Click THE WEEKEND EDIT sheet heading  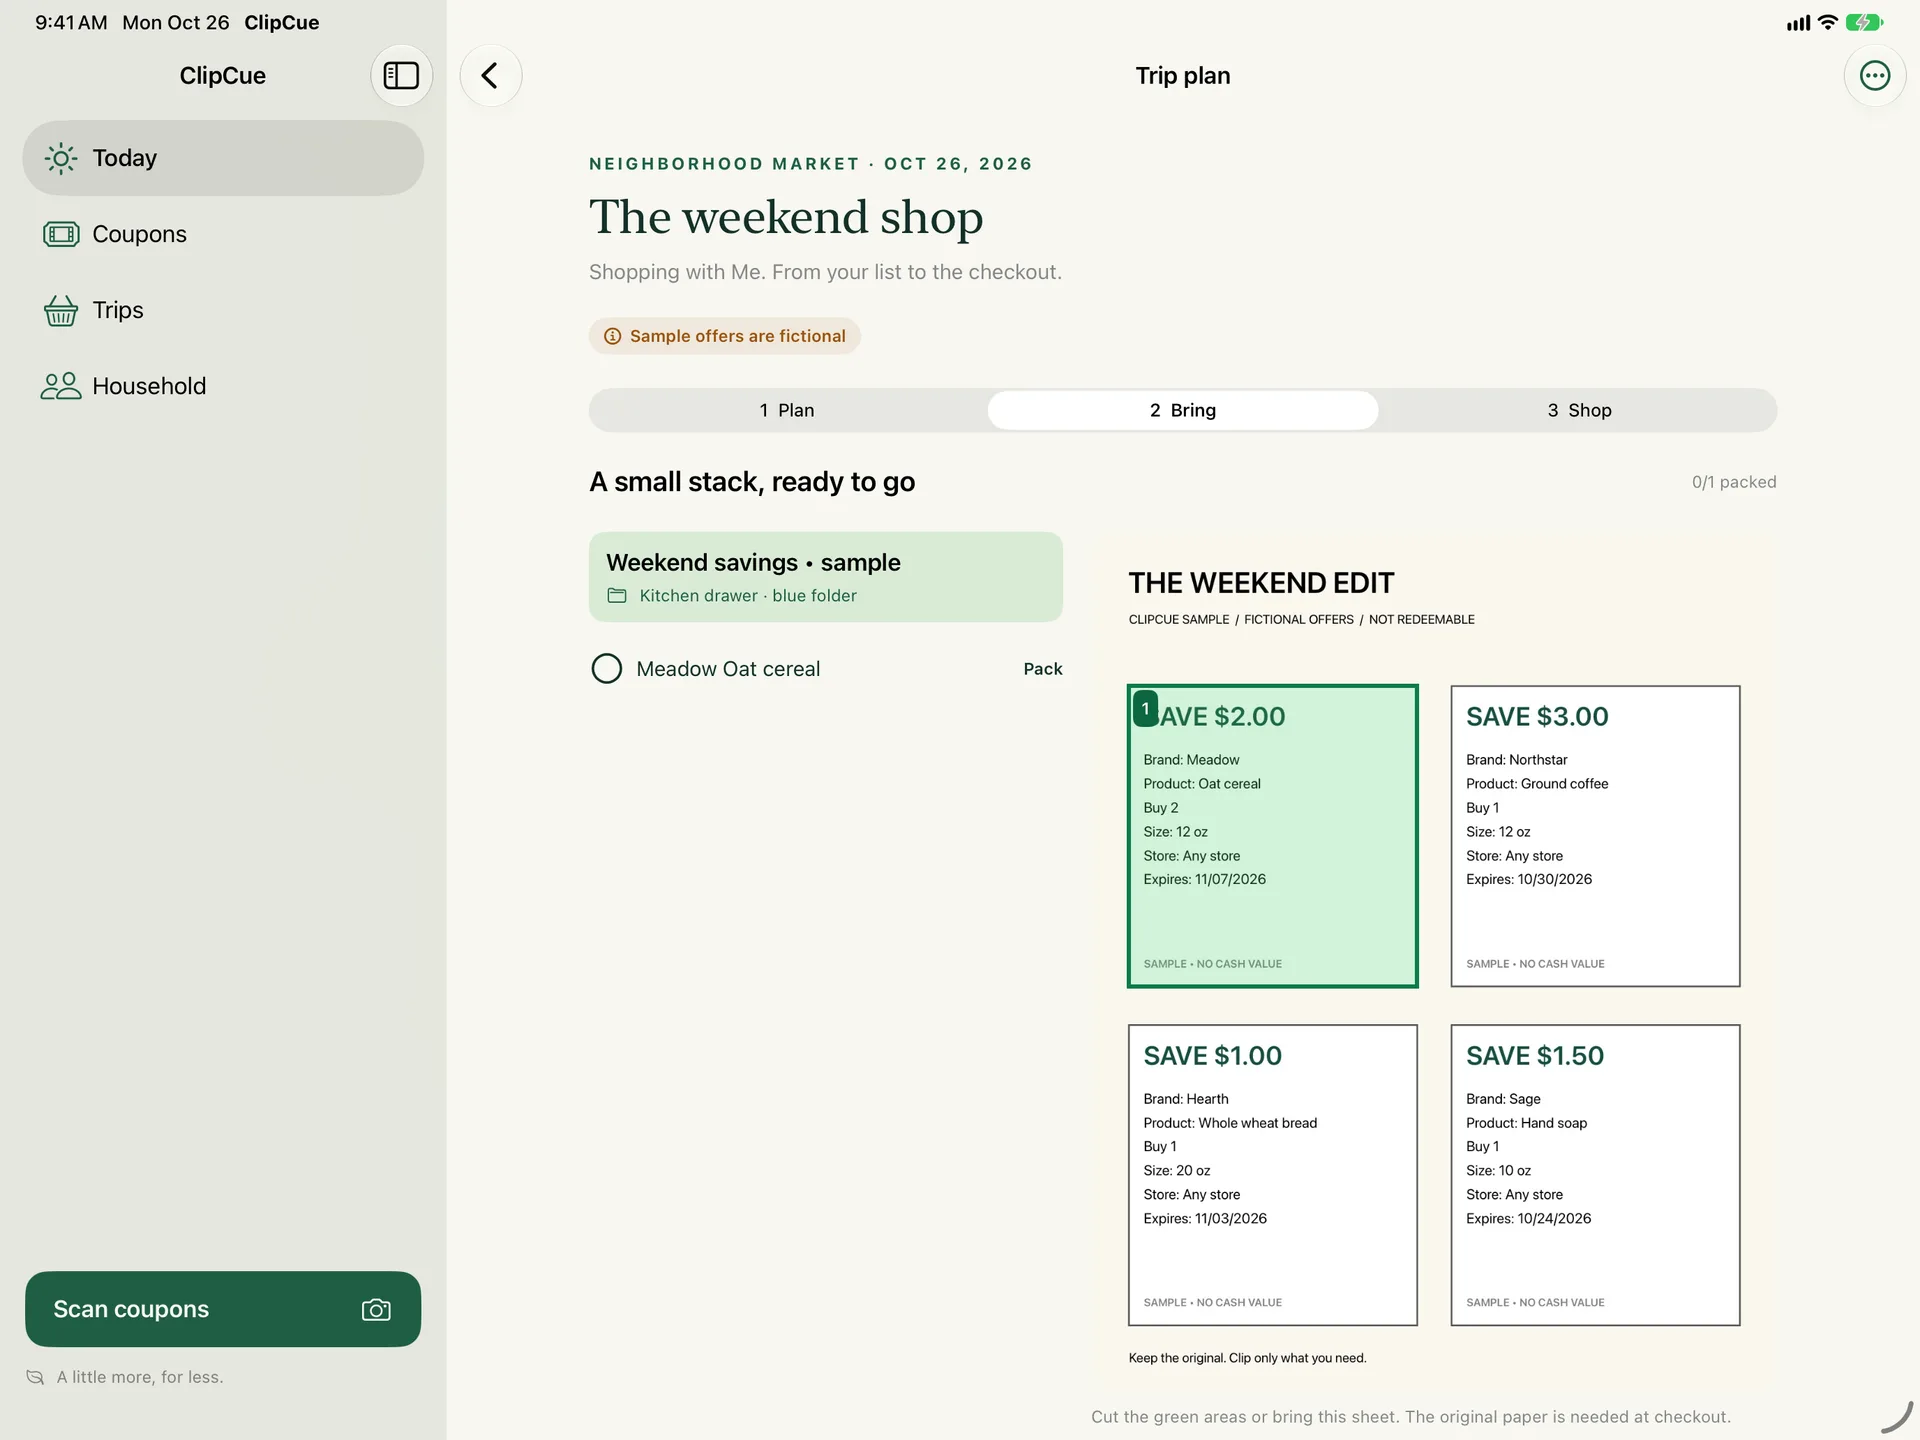[x=1261, y=583]
